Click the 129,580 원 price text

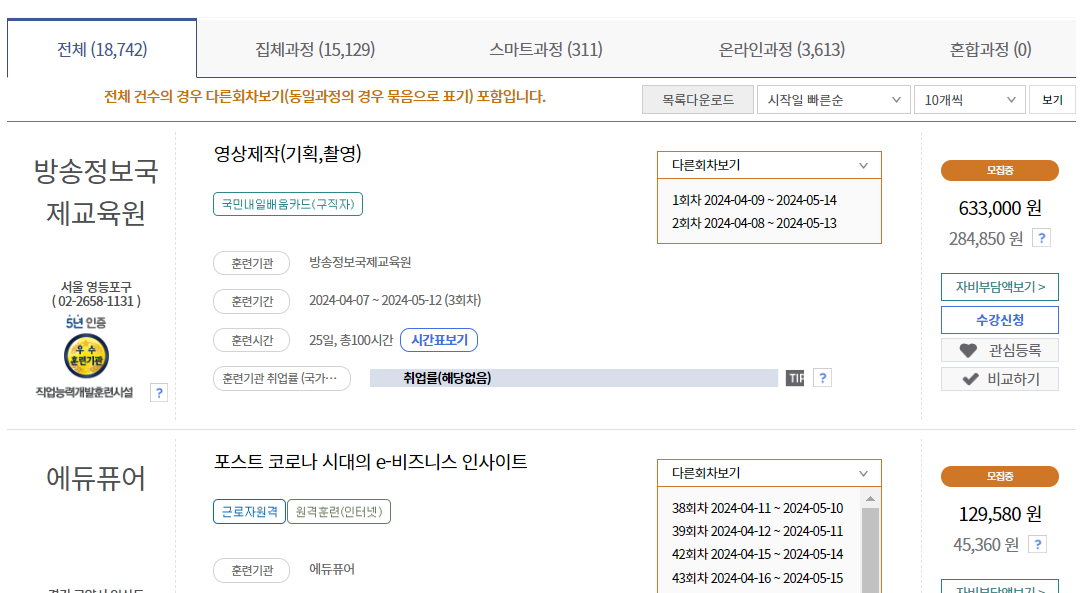(x=1000, y=514)
